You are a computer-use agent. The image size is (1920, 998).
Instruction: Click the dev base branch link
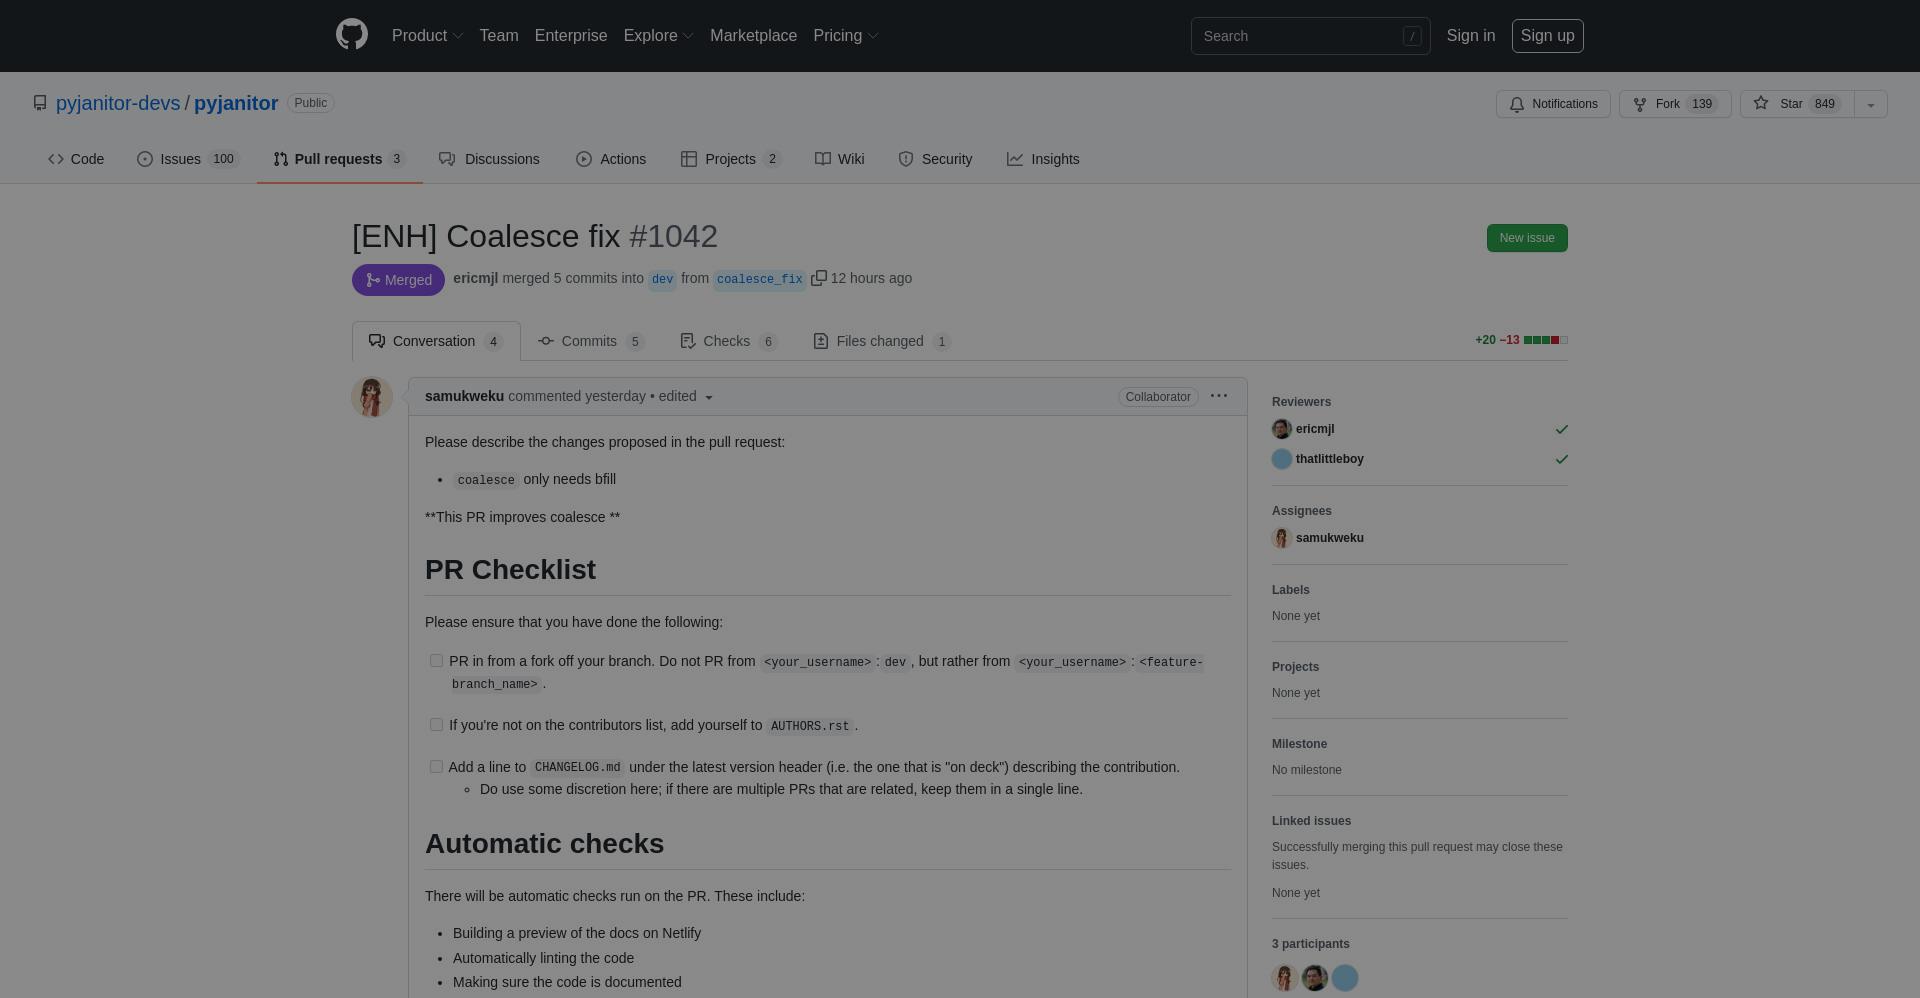point(662,279)
